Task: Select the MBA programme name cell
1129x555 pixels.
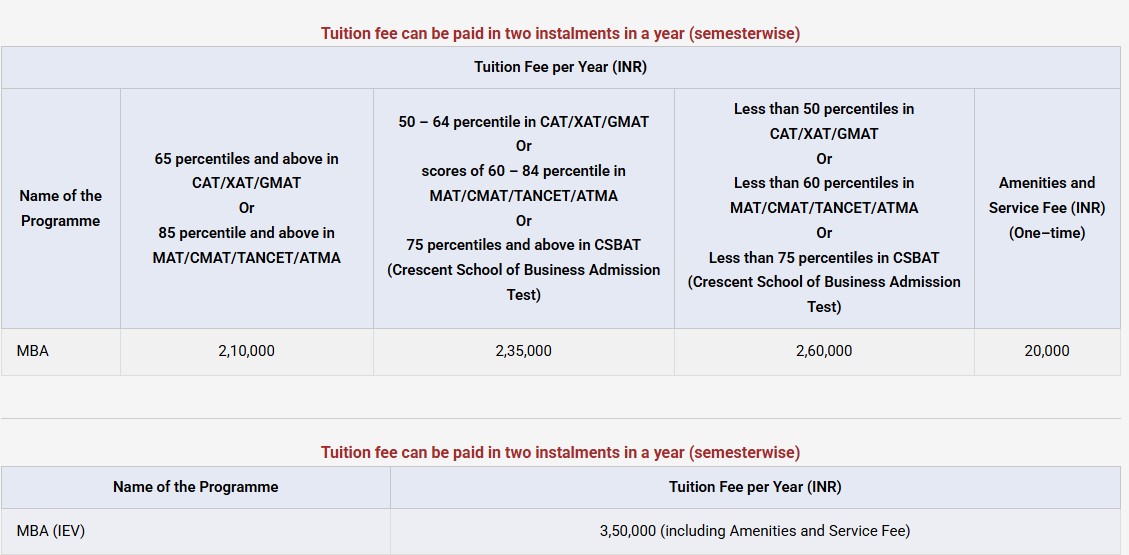Action: [33, 351]
